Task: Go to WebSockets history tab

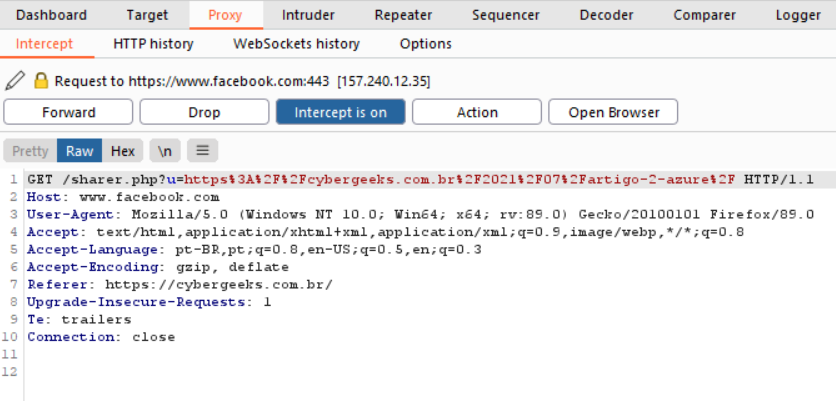Action: pos(296,44)
